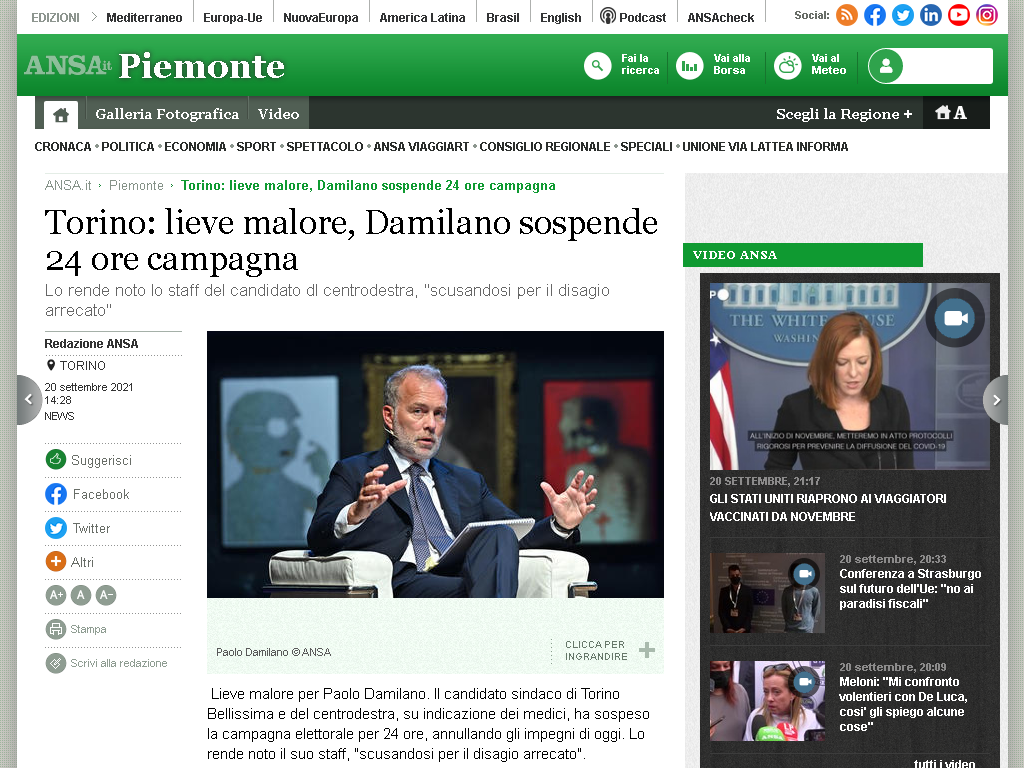This screenshot has height=768, width=1024.
Task: Share the article via the Facebook icon
Action: coord(56,494)
